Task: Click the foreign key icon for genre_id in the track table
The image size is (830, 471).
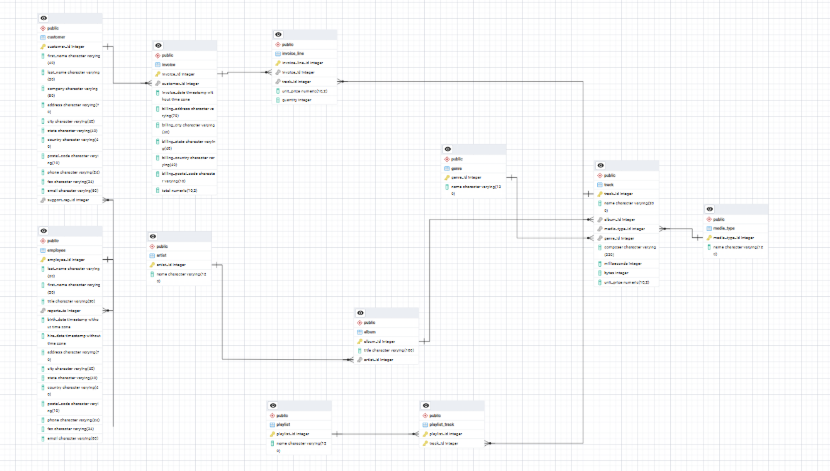Action: click(600, 238)
